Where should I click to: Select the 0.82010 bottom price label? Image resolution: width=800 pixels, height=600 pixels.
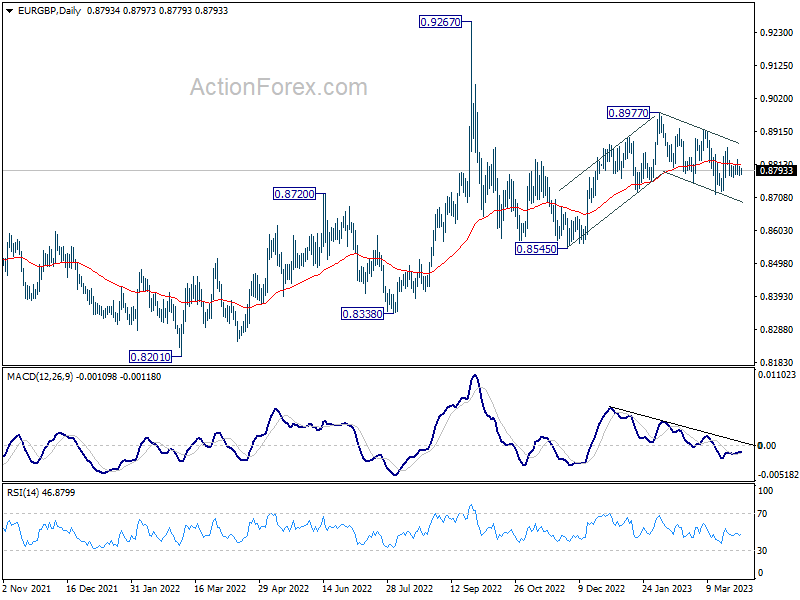pyautogui.click(x=150, y=357)
